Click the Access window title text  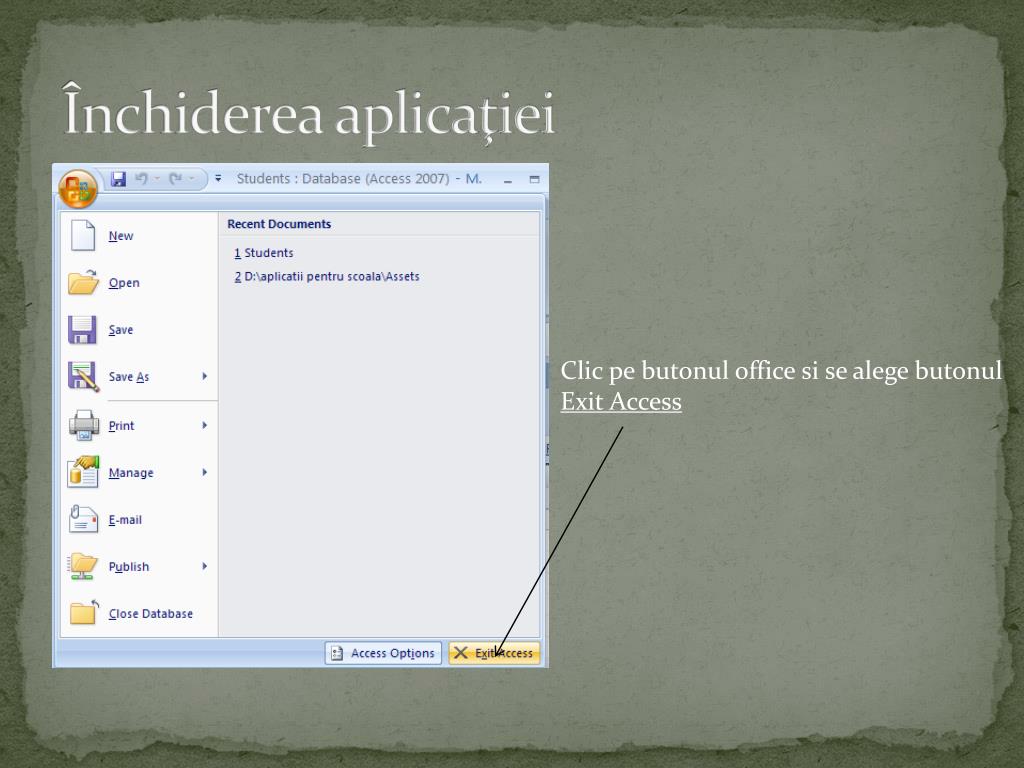click(359, 178)
